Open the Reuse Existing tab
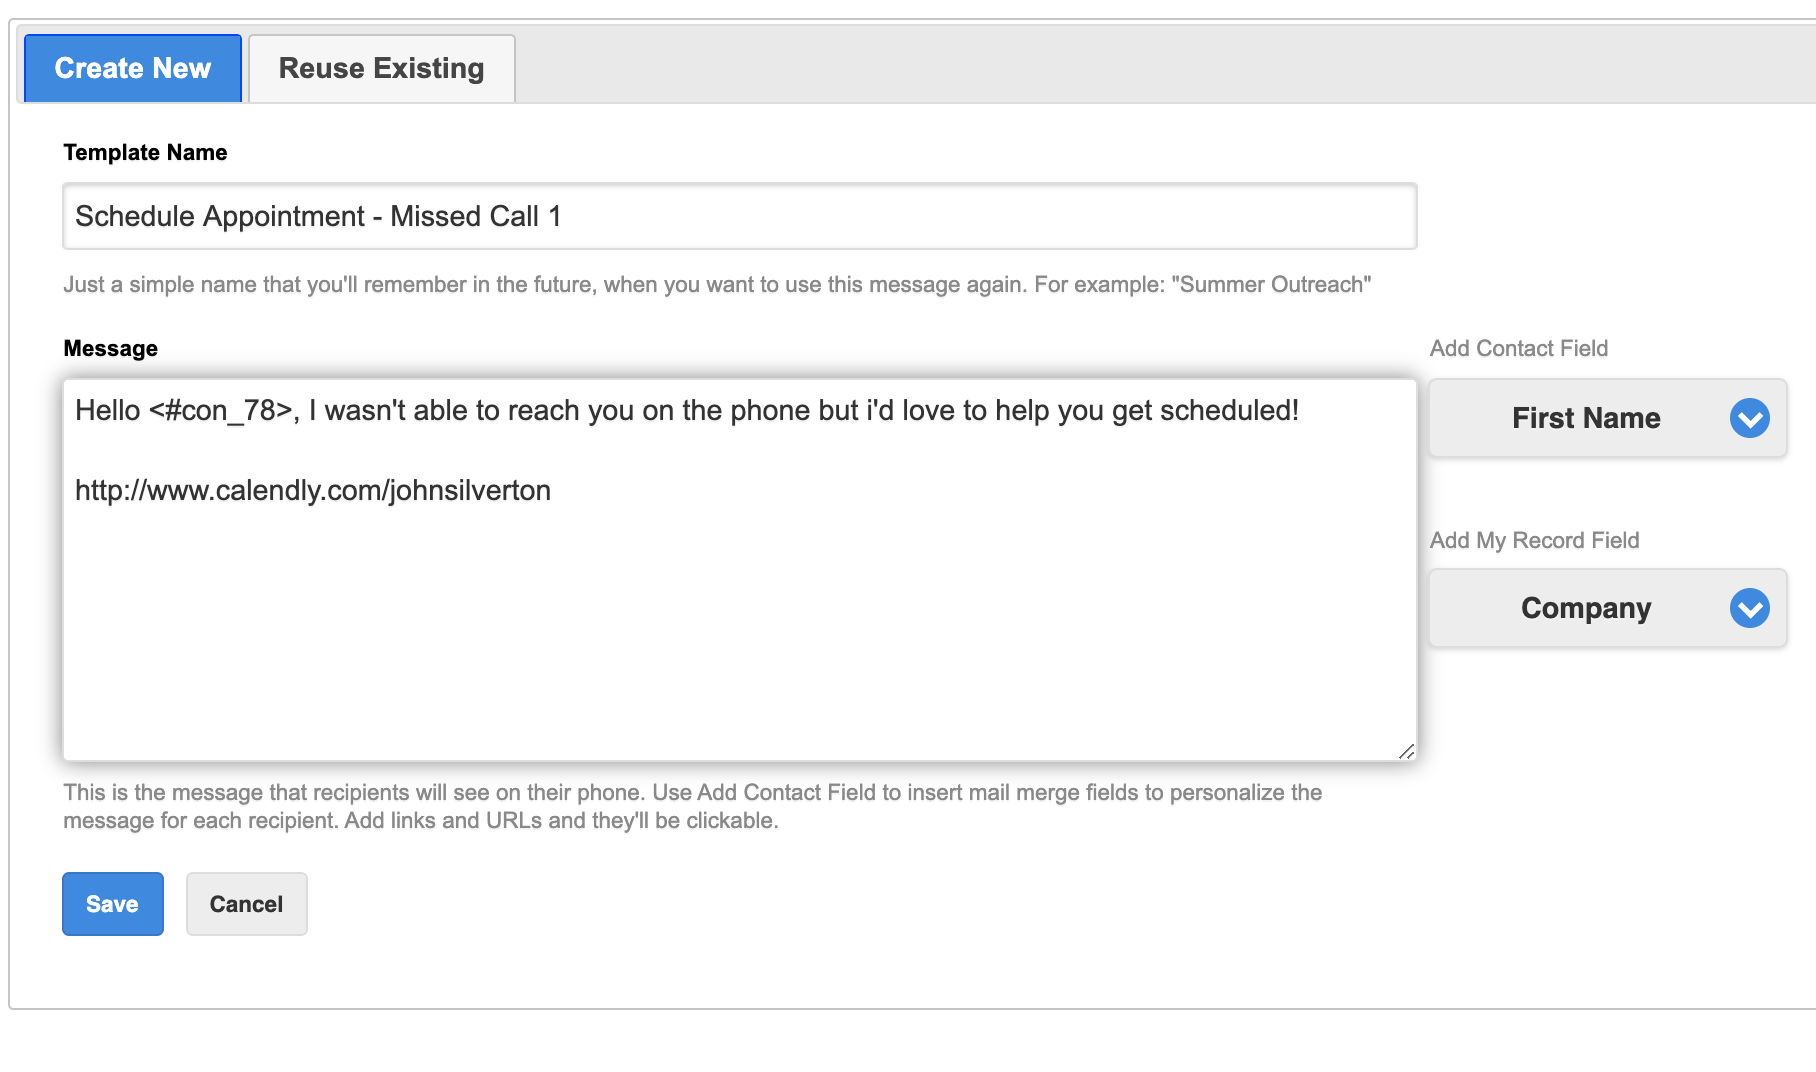1816x1072 pixels. (381, 68)
